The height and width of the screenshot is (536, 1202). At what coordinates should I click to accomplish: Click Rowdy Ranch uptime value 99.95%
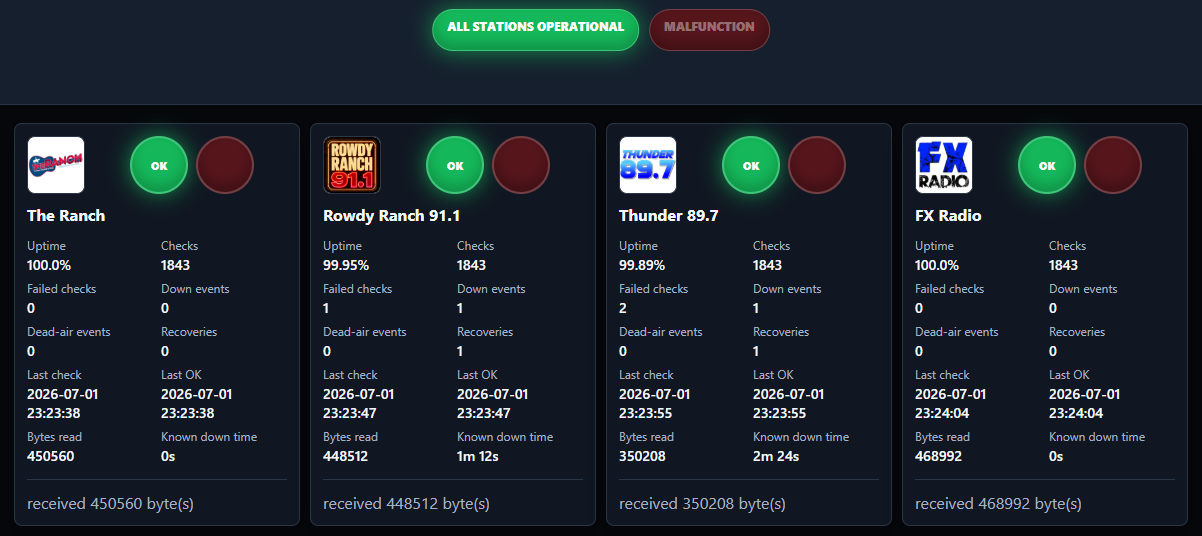pyautogui.click(x=346, y=265)
